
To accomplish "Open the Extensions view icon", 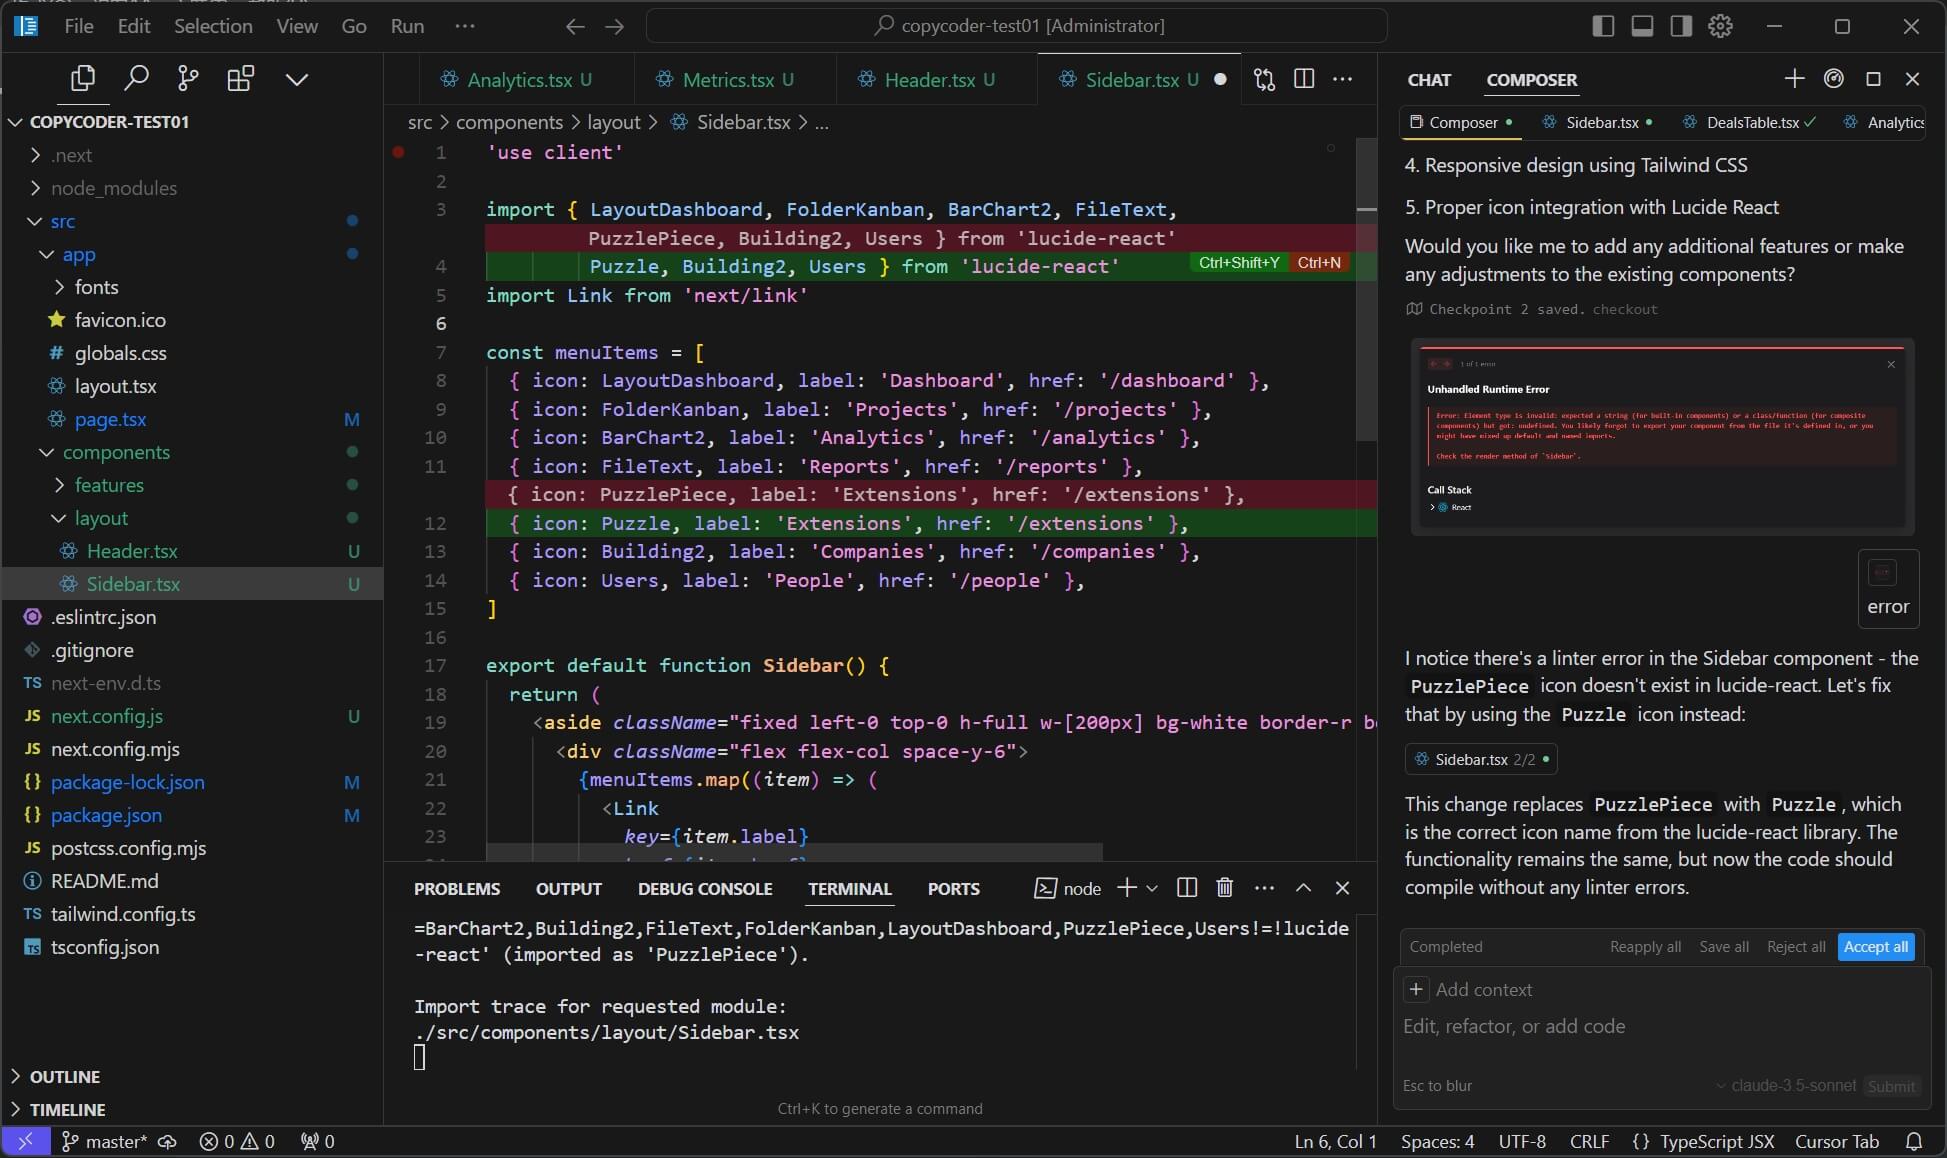I will click(240, 78).
